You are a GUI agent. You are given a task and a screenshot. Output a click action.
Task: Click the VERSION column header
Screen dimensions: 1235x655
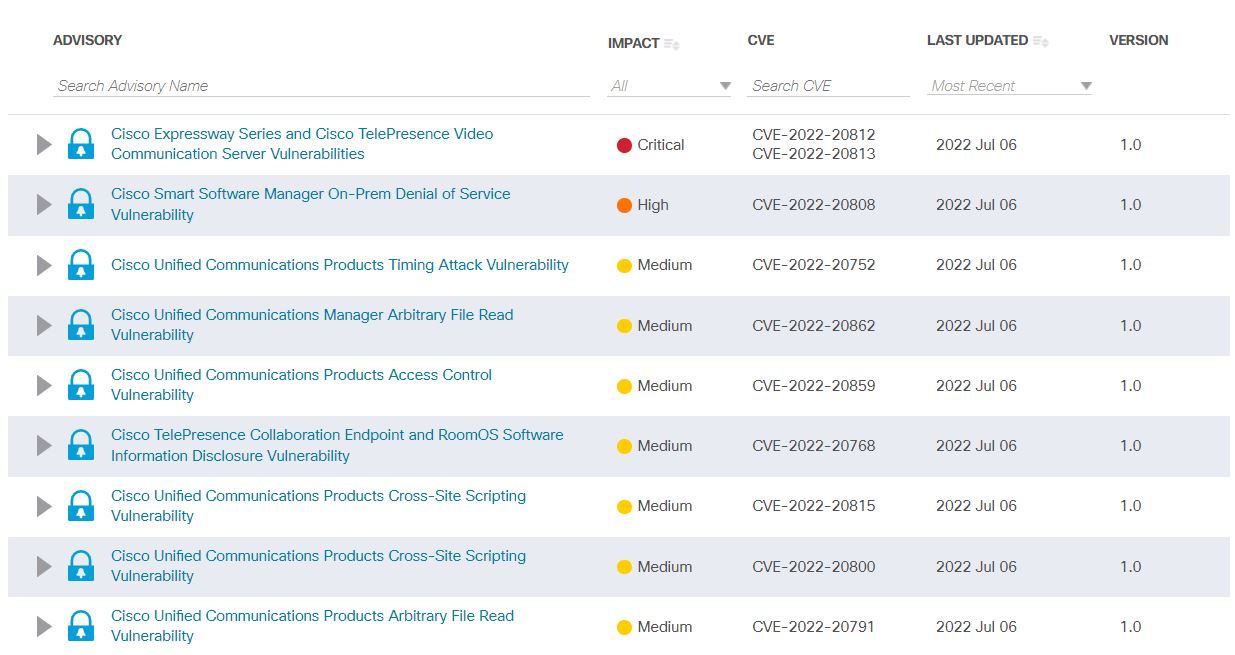click(x=1139, y=40)
